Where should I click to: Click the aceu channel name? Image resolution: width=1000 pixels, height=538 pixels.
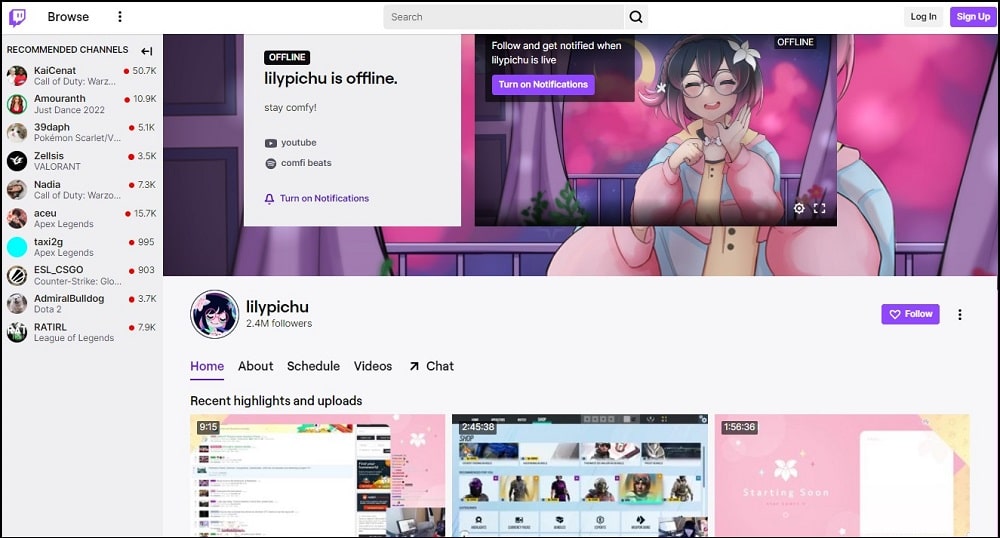click(x=45, y=214)
